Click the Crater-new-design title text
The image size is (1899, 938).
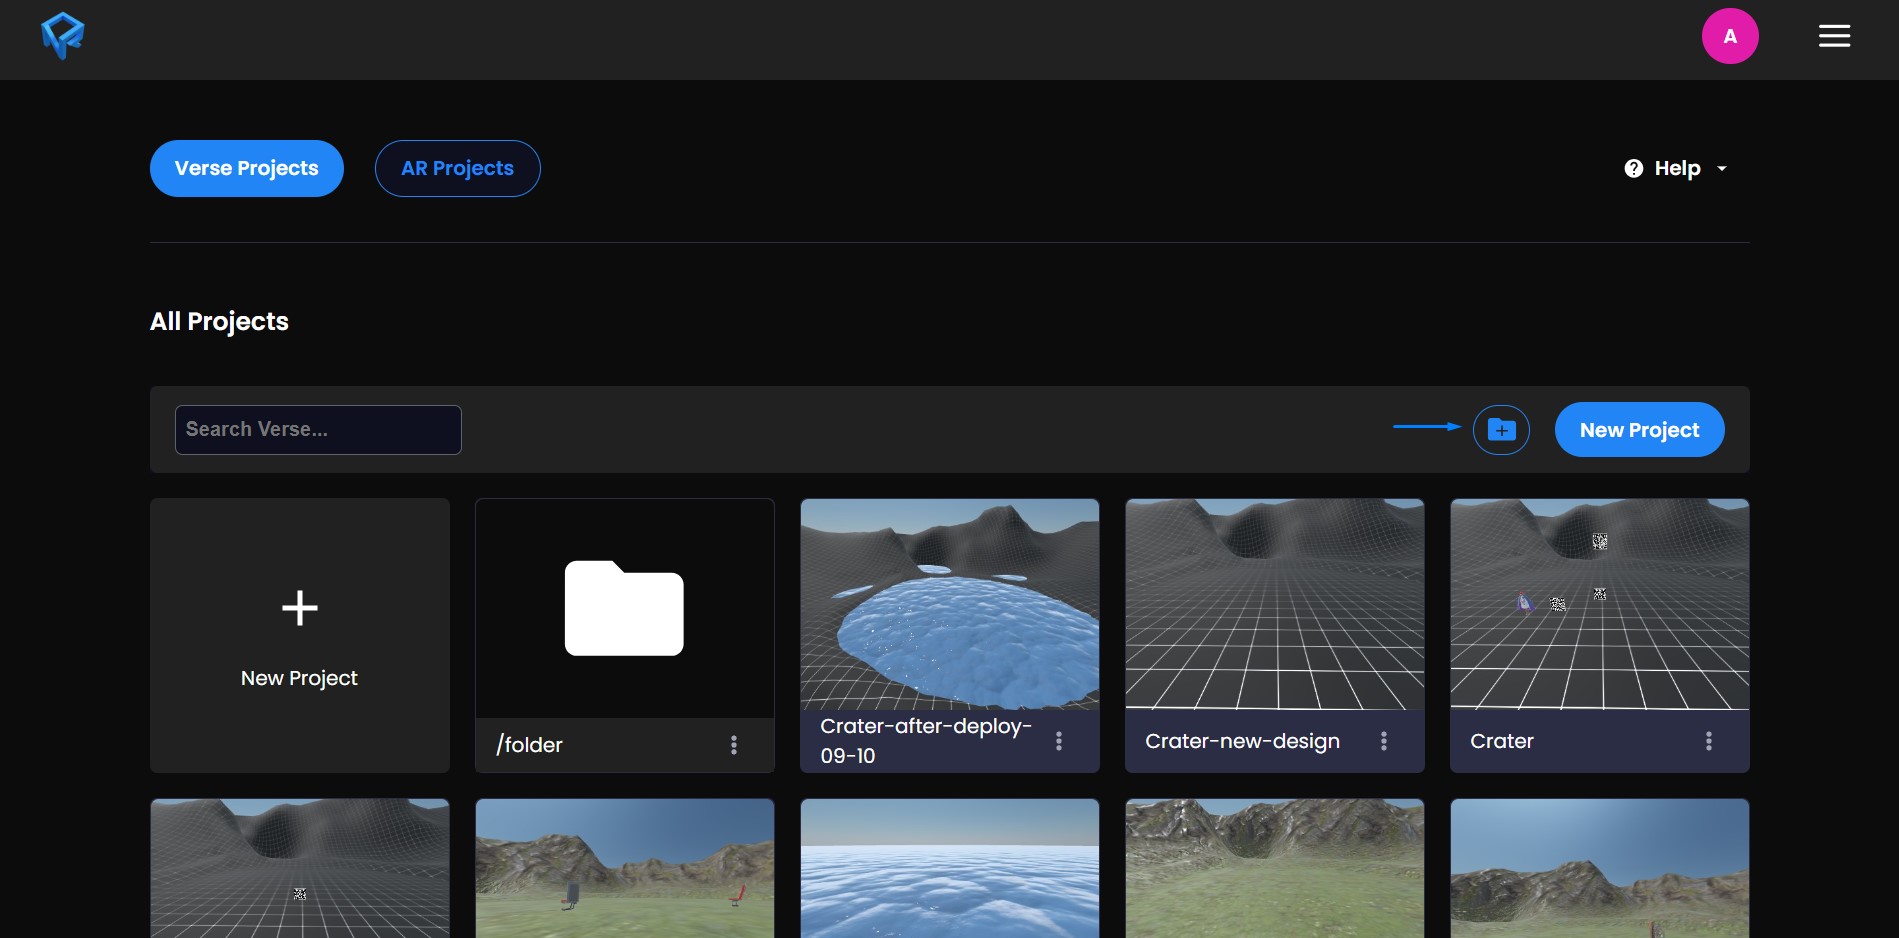[x=1243, y=741]
